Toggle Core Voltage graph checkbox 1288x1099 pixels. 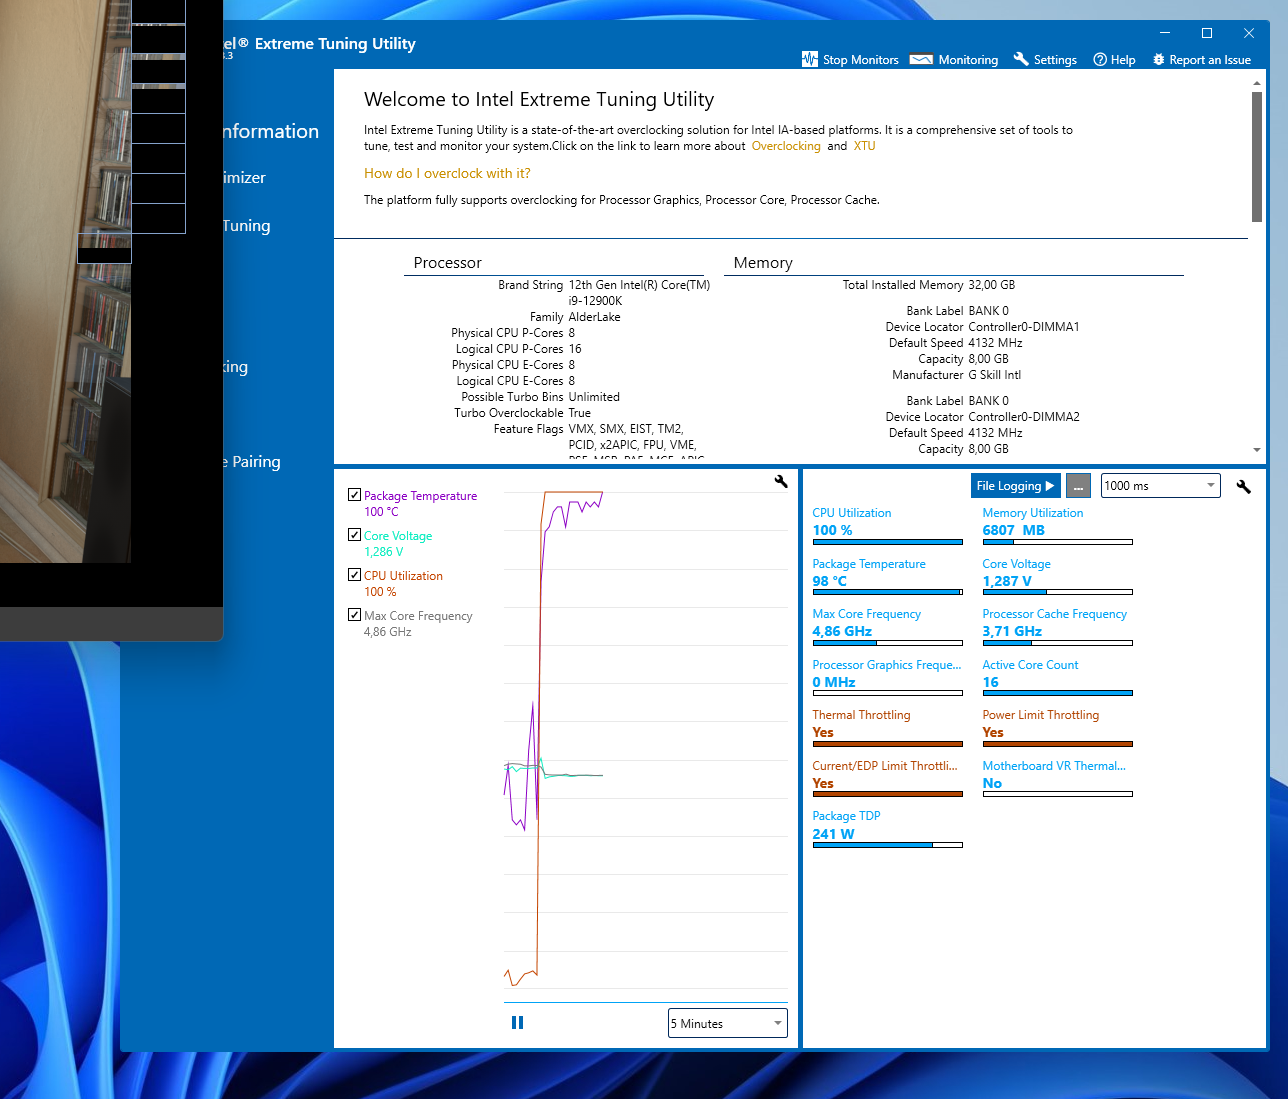coord(354,535)
